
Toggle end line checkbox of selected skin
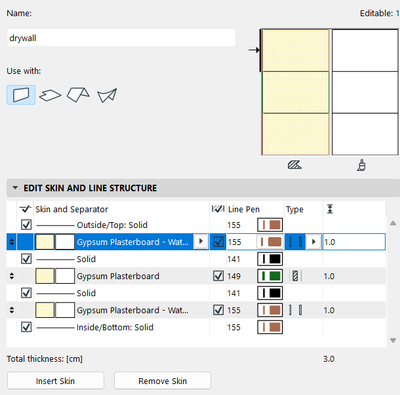pyautogui.click(x=218, y=242)
